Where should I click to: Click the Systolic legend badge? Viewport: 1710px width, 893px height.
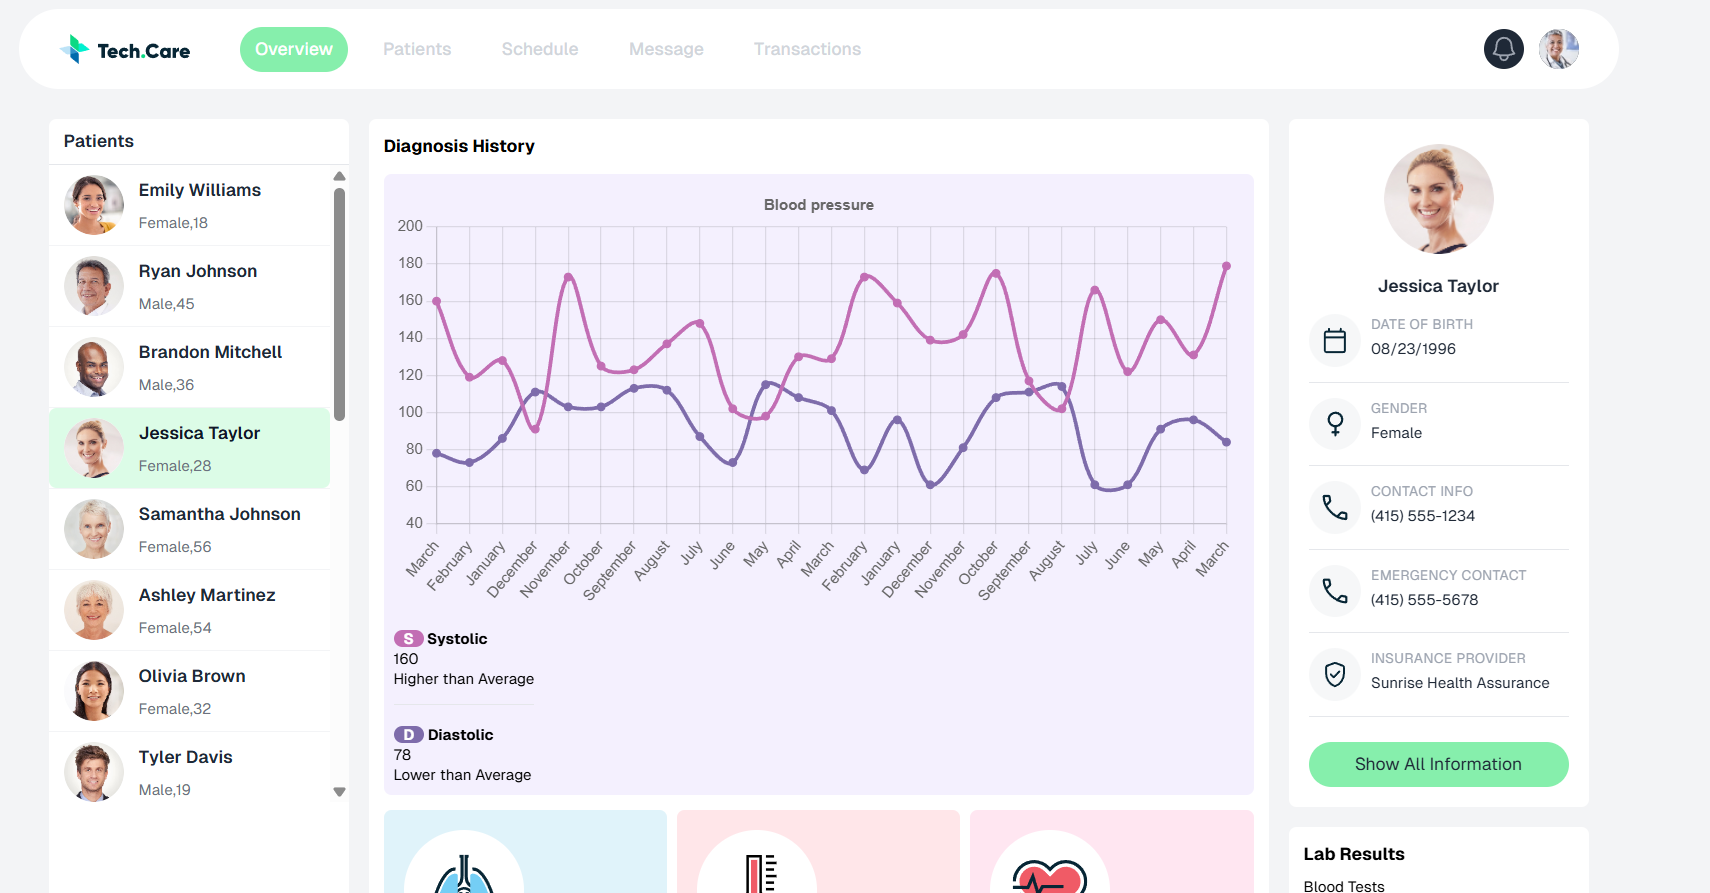(408, 639)
